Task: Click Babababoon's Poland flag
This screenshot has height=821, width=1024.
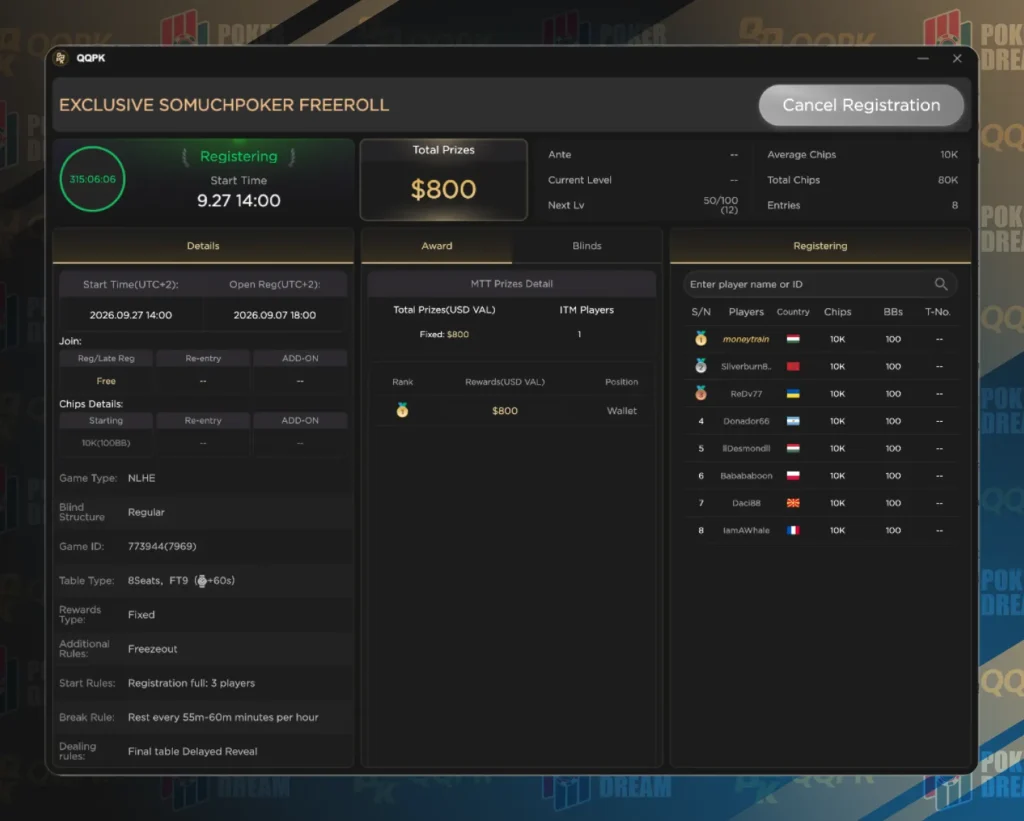Action: pyautogui.click(x=793, y=475)
